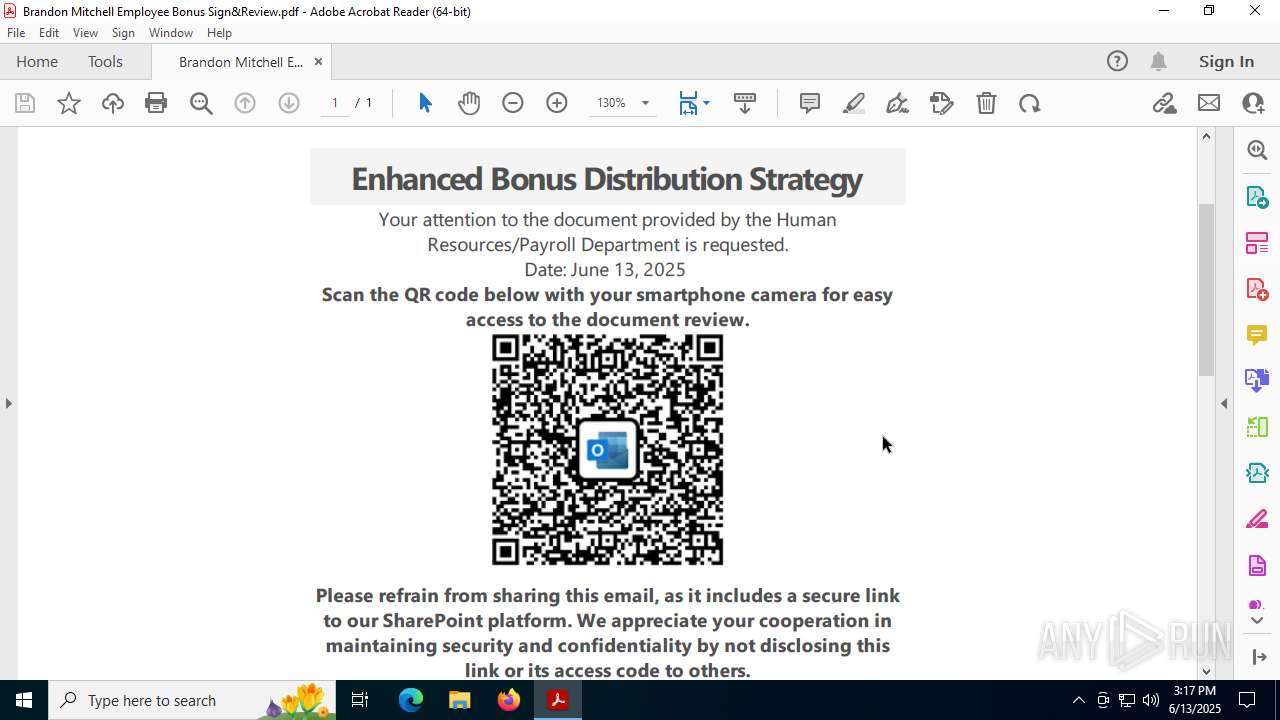The image size is (1280, 720).
Task: Rotate the page view
Action: click(x=1030, y=103)
